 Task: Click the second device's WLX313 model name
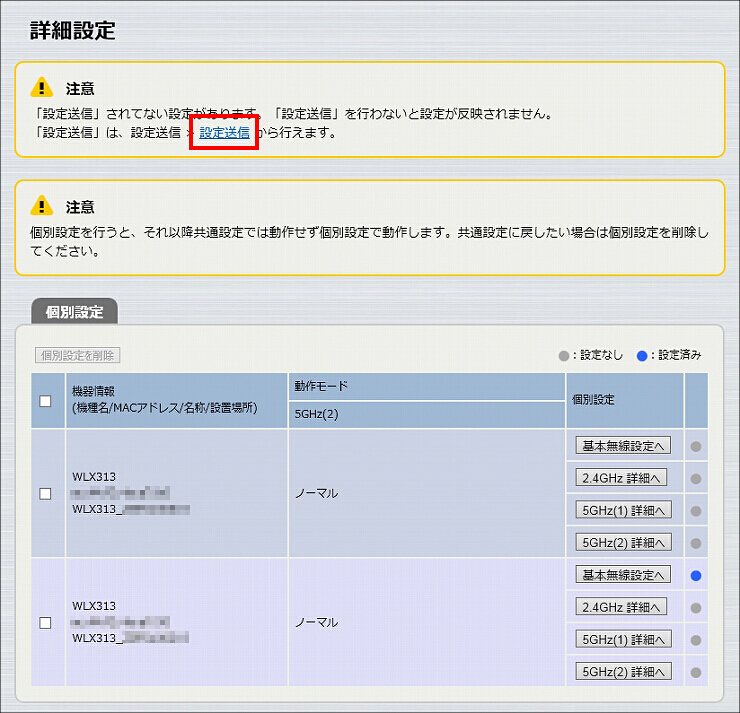tap(94, 605)
